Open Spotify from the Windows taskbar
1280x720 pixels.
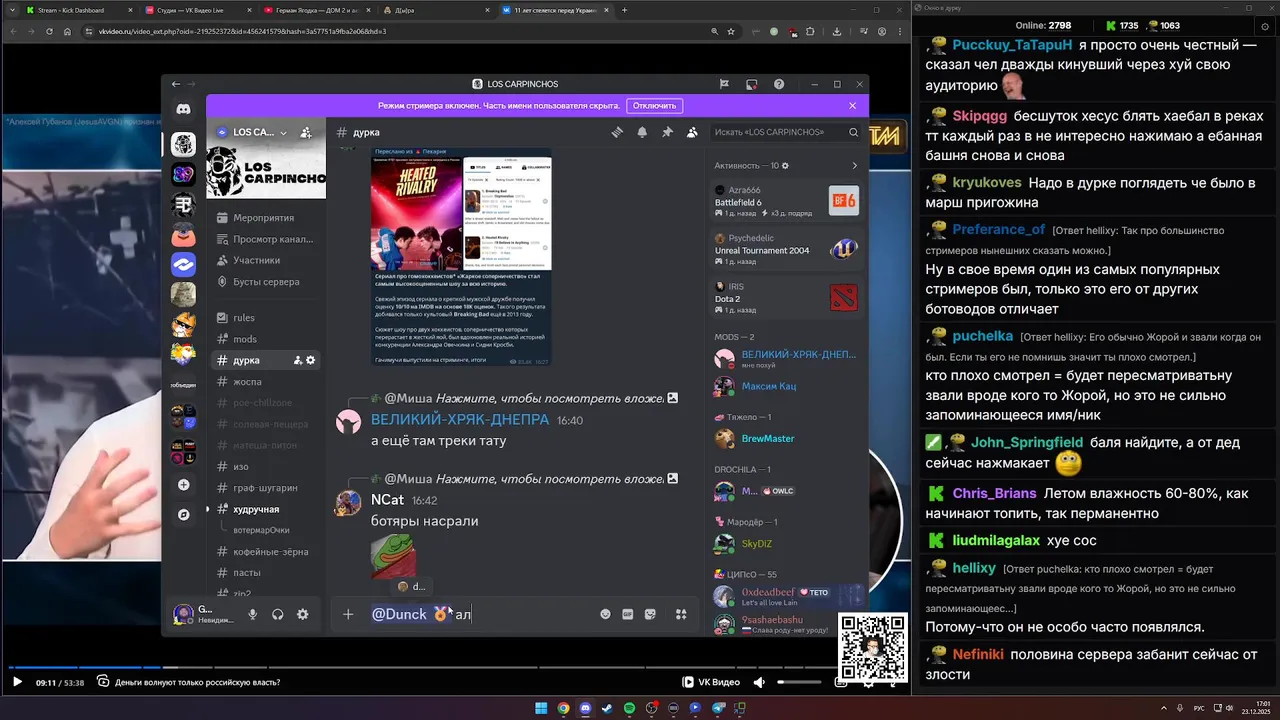tap(629, 708)
